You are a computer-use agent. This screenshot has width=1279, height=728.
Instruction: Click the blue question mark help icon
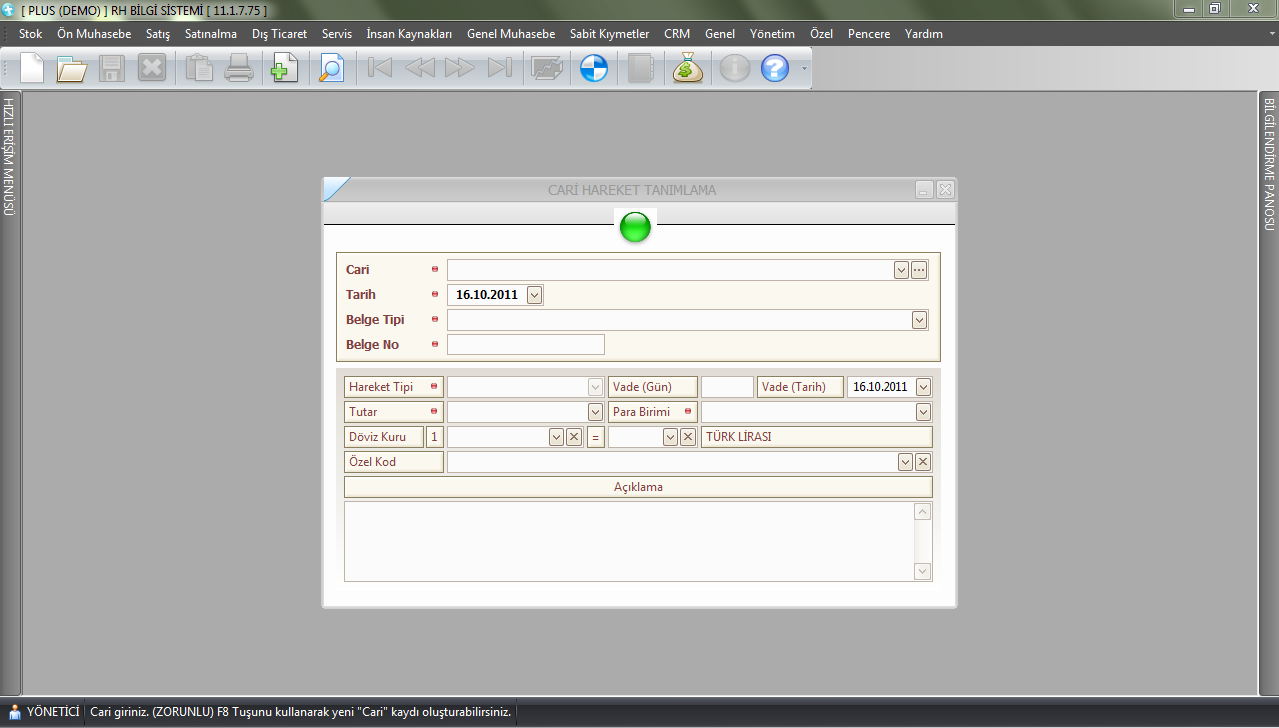pyautogui.click(x=775, y=68)
